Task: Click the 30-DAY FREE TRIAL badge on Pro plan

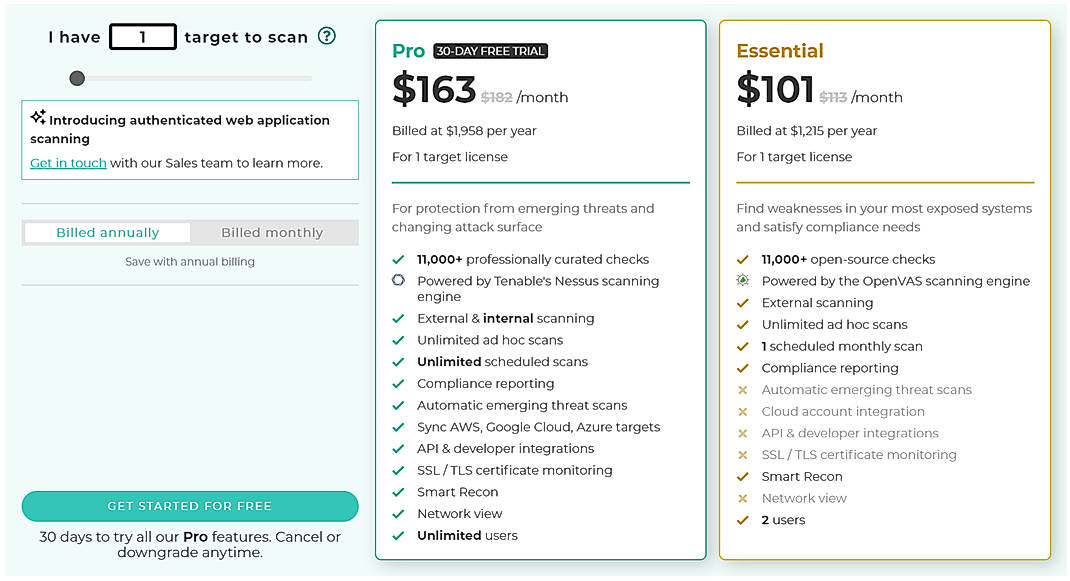Action: tap(490, 50)
